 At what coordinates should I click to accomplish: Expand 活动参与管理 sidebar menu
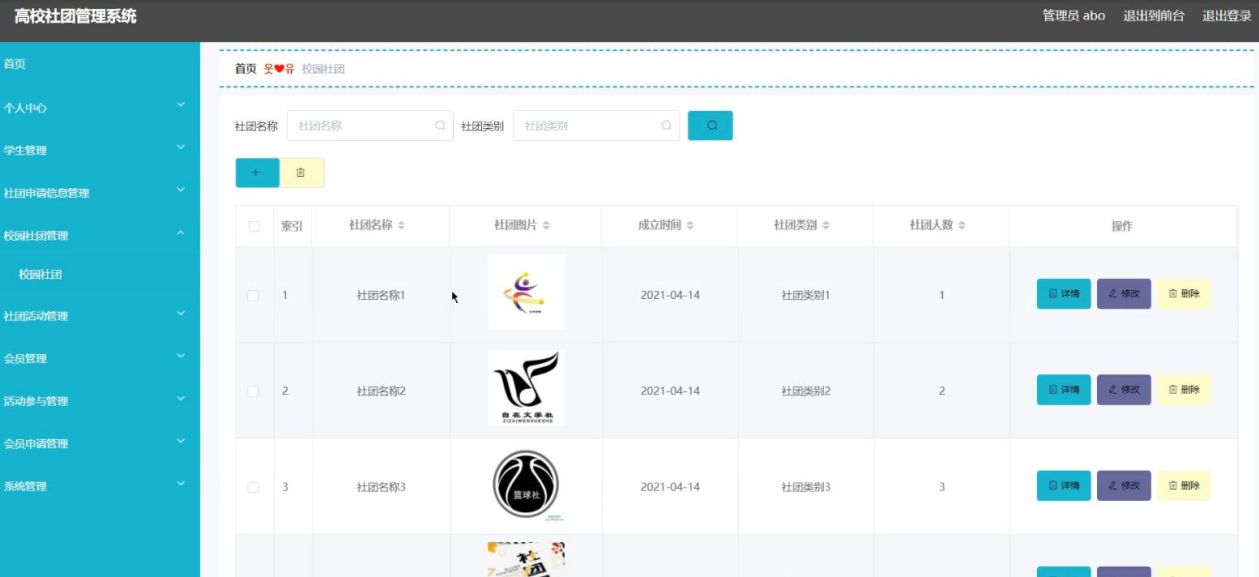(x=100, y=401)
